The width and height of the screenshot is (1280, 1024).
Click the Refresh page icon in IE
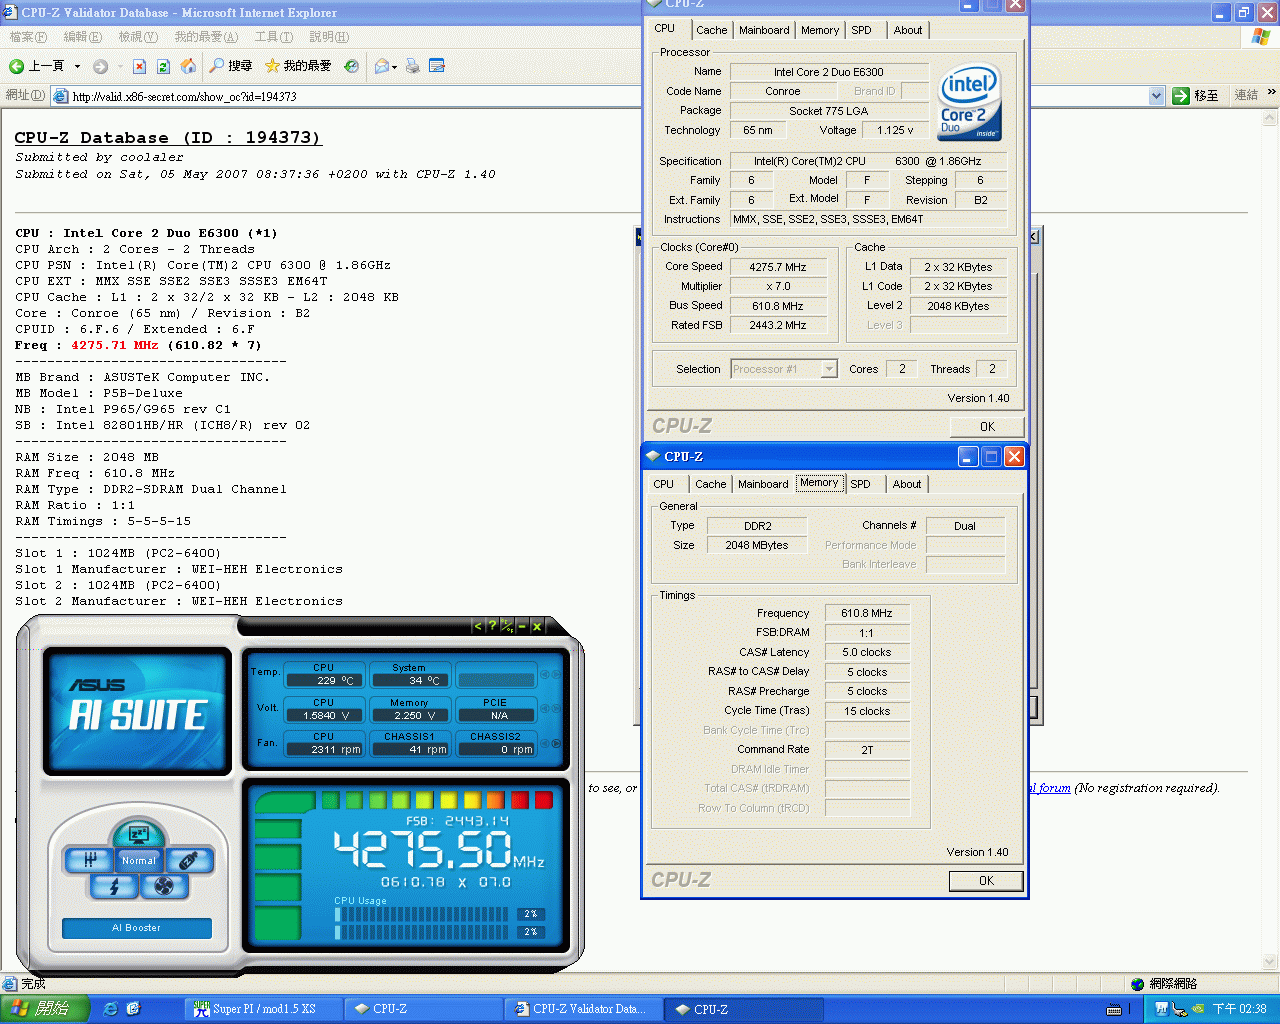162,66
